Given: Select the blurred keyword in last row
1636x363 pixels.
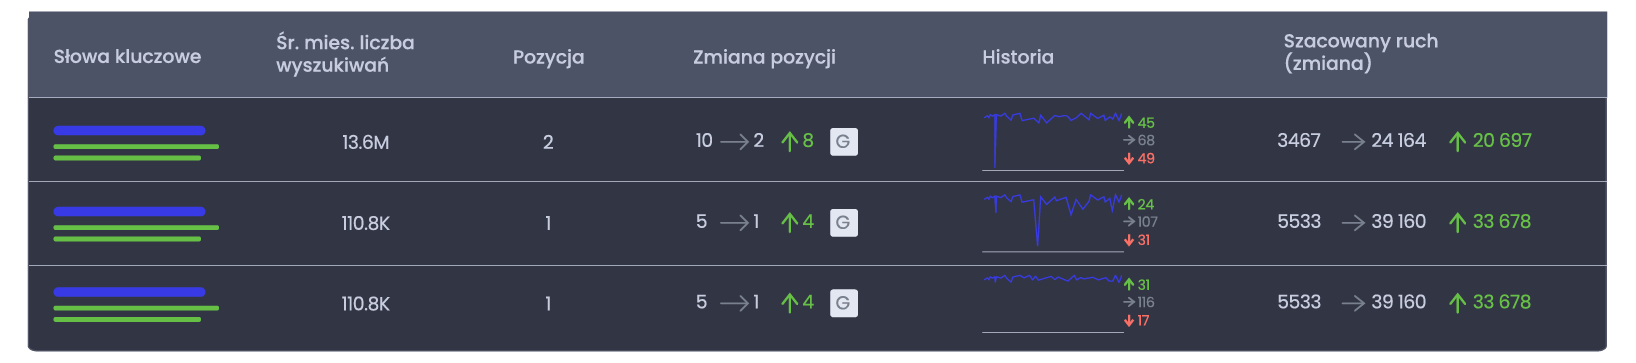Looking at the screenshot, I should (x=136, y=305).
